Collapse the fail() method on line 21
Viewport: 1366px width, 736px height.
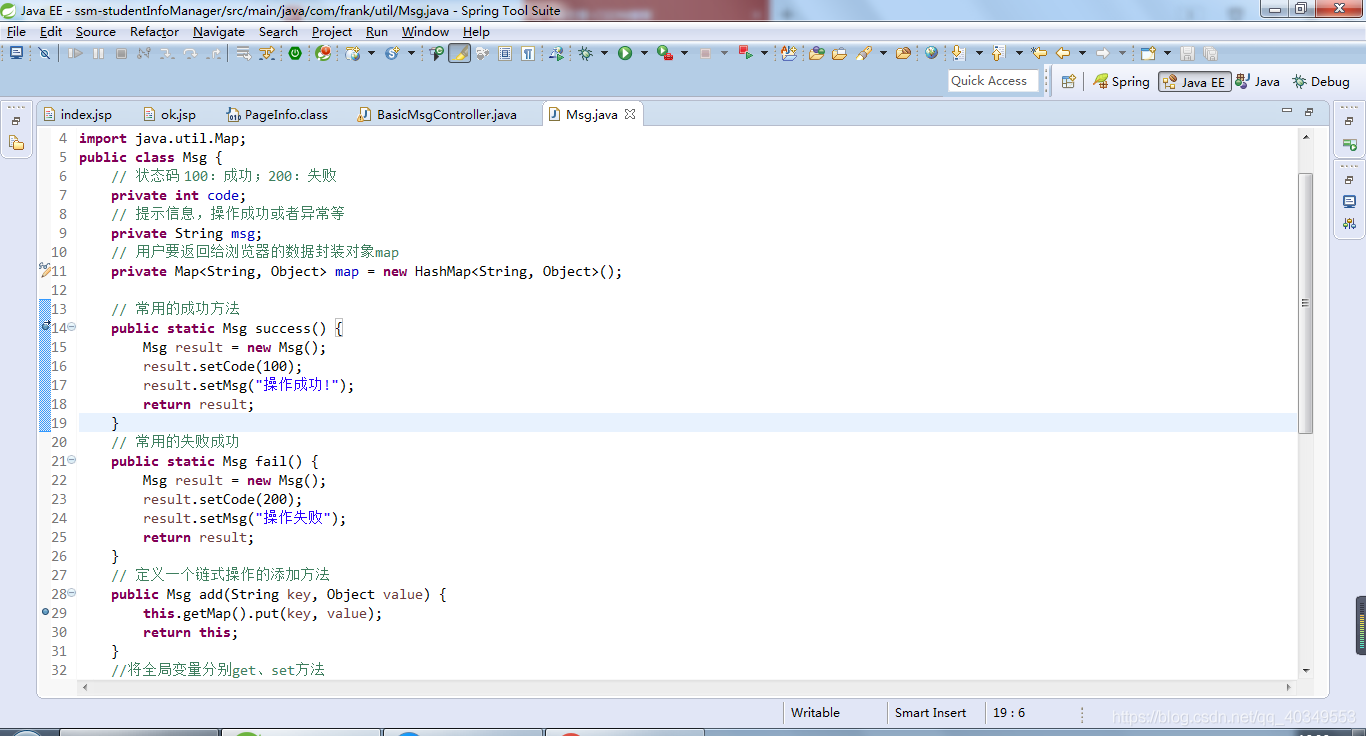(71, 461)
